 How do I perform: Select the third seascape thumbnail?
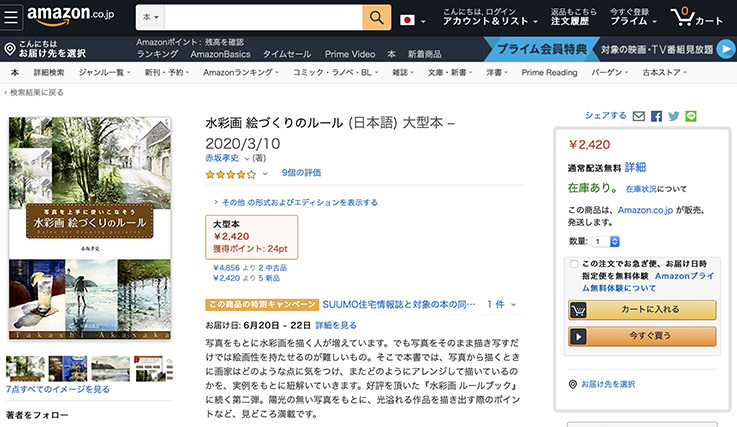pos(110,368)
